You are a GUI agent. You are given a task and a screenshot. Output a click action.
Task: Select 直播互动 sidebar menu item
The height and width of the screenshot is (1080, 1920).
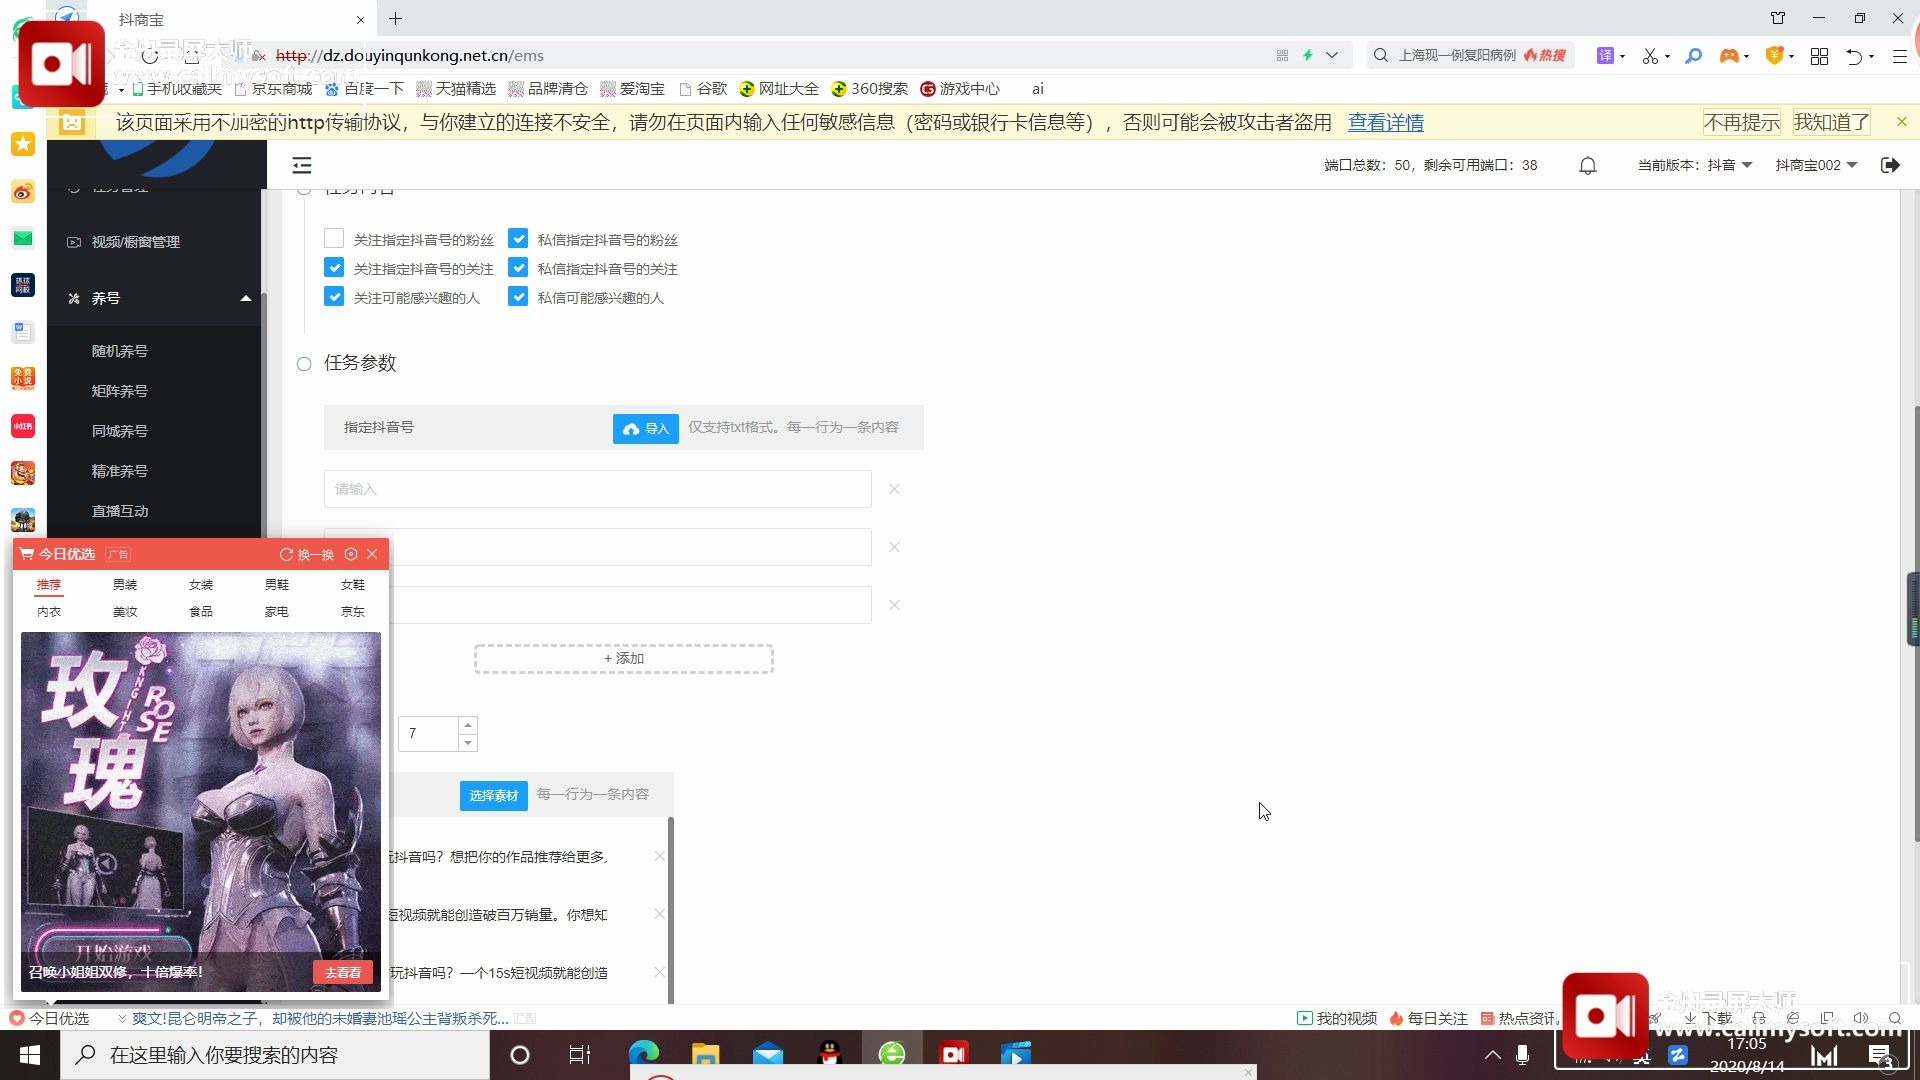click(x=120, y=511)
